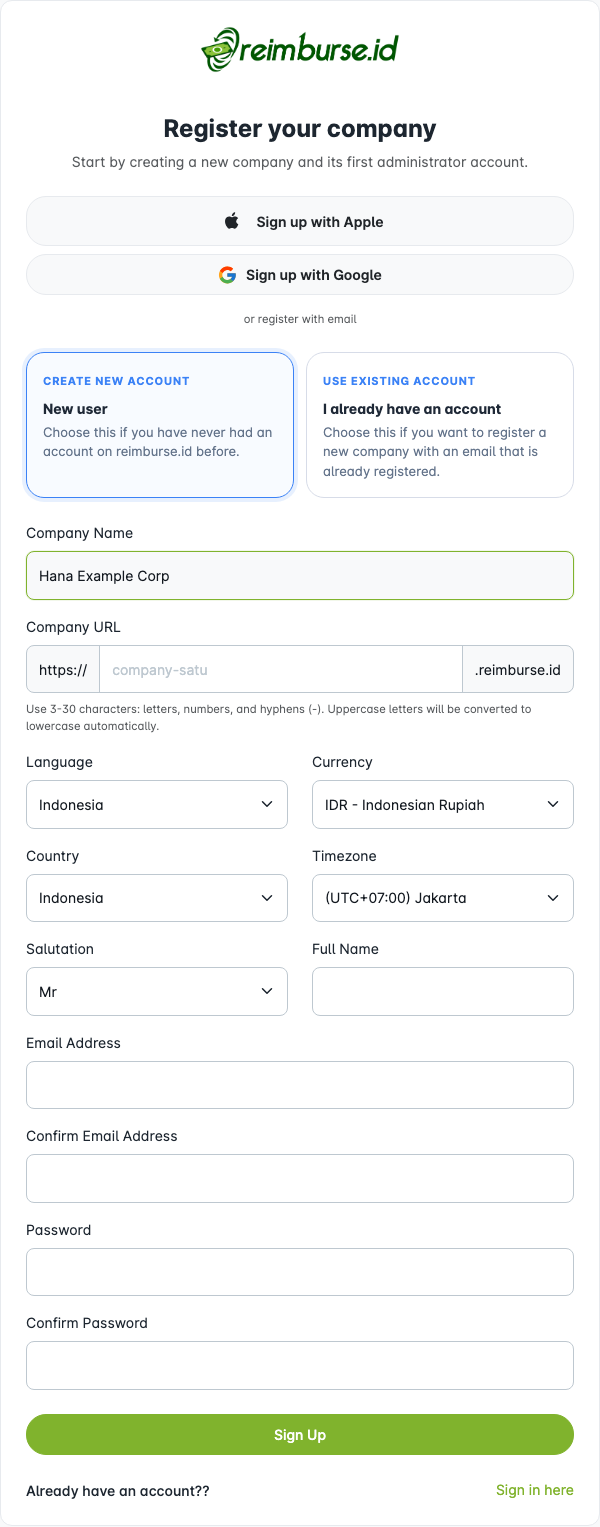Click the chevron on the Salutation selector
Screen dimensions: 600x1527
[x=267, y=991]
